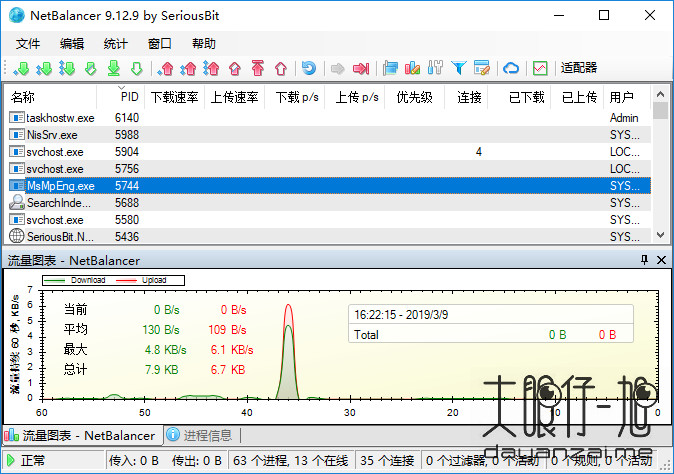674x474 pixels.
Task: Select the taskhostw.exe process row
Action: (x=60, y=117)
